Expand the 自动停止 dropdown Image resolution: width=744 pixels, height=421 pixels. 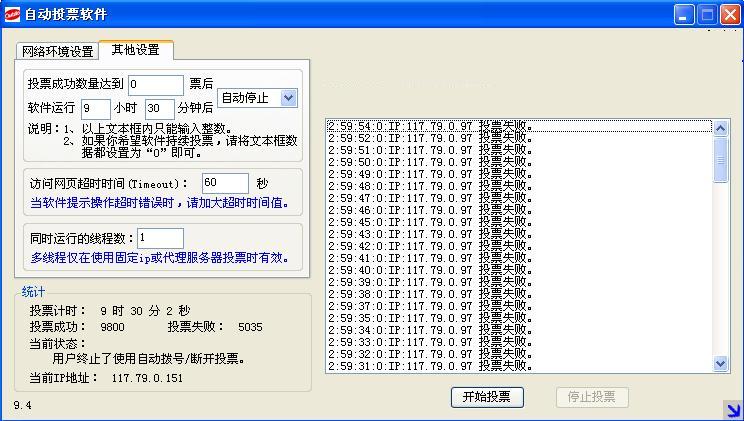tap(289, 97)
